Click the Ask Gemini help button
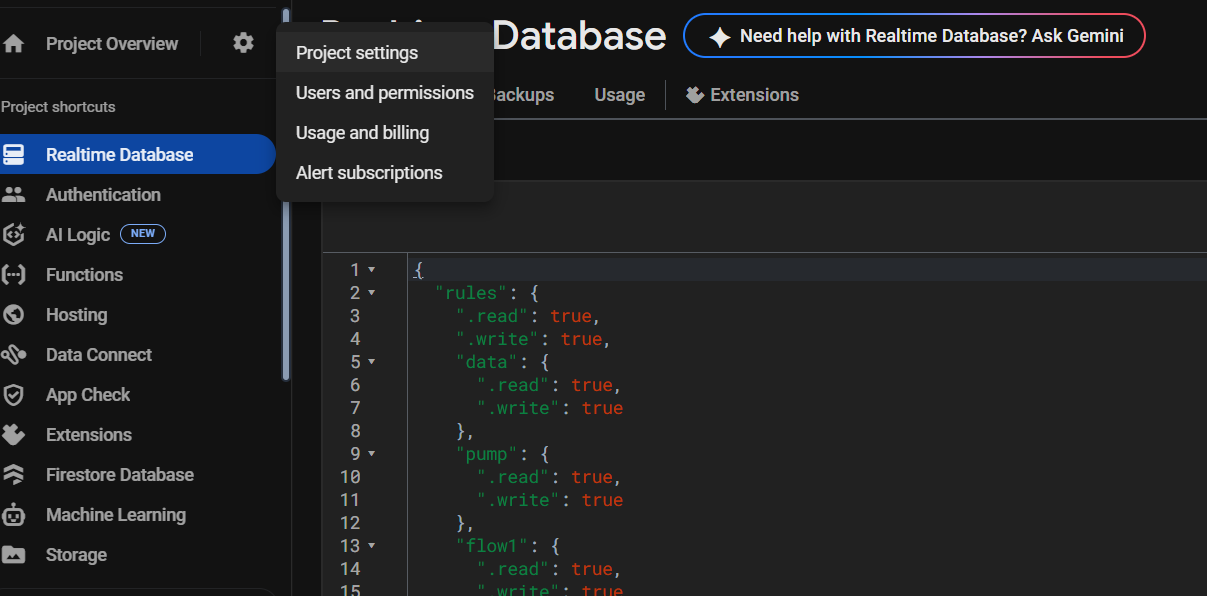 [914, 37]
